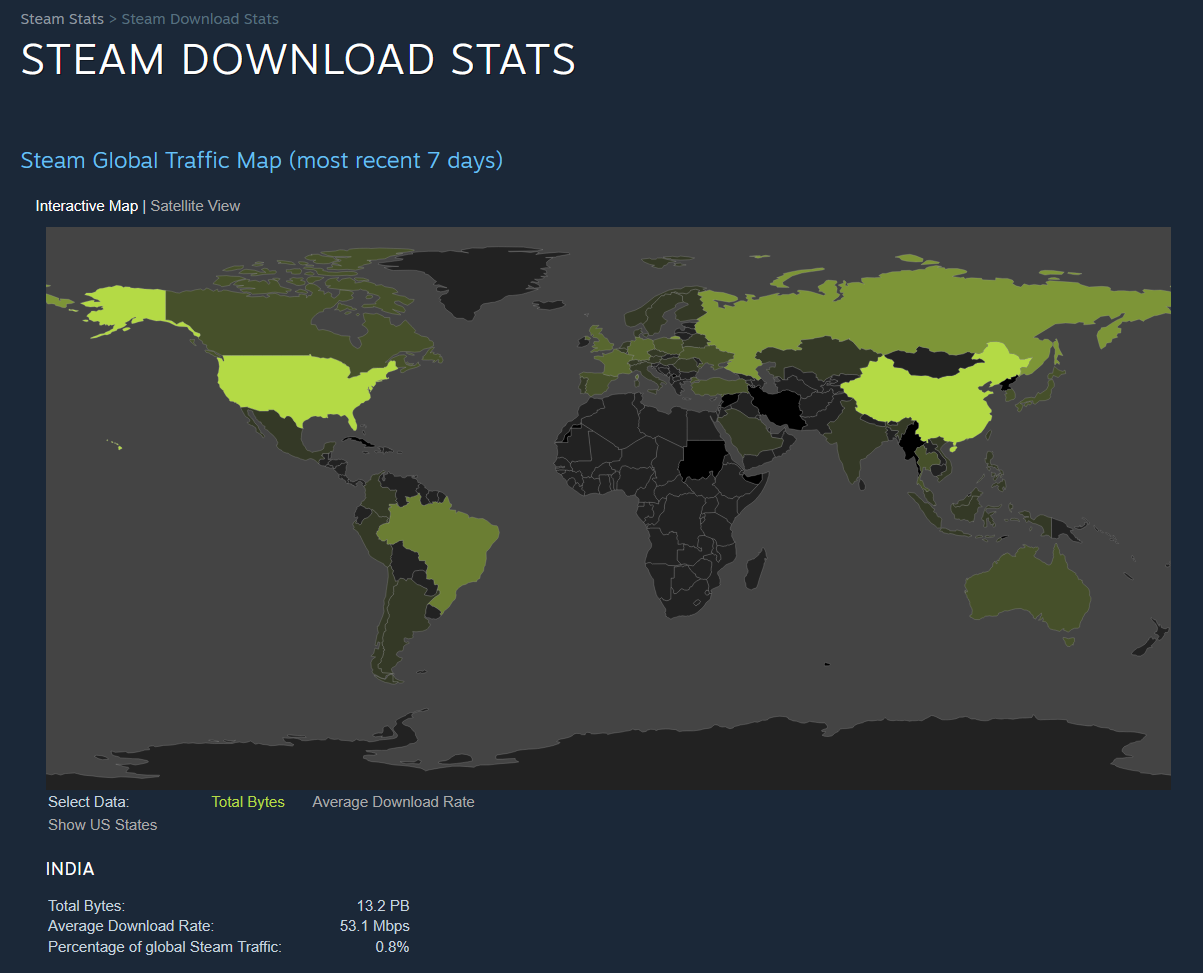
Task: Click Antarctica on the traffic map
Action: [x=620, y=755]
